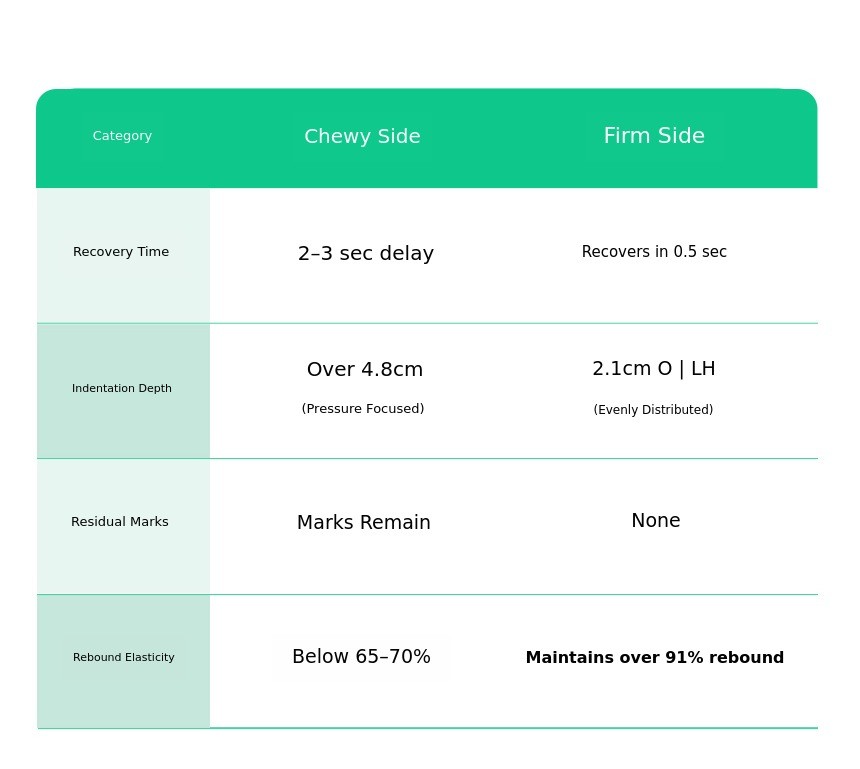Viewport: 860px width, 769px height.
Task: Click the Indentation Depth row label
Action: (122, 388)
